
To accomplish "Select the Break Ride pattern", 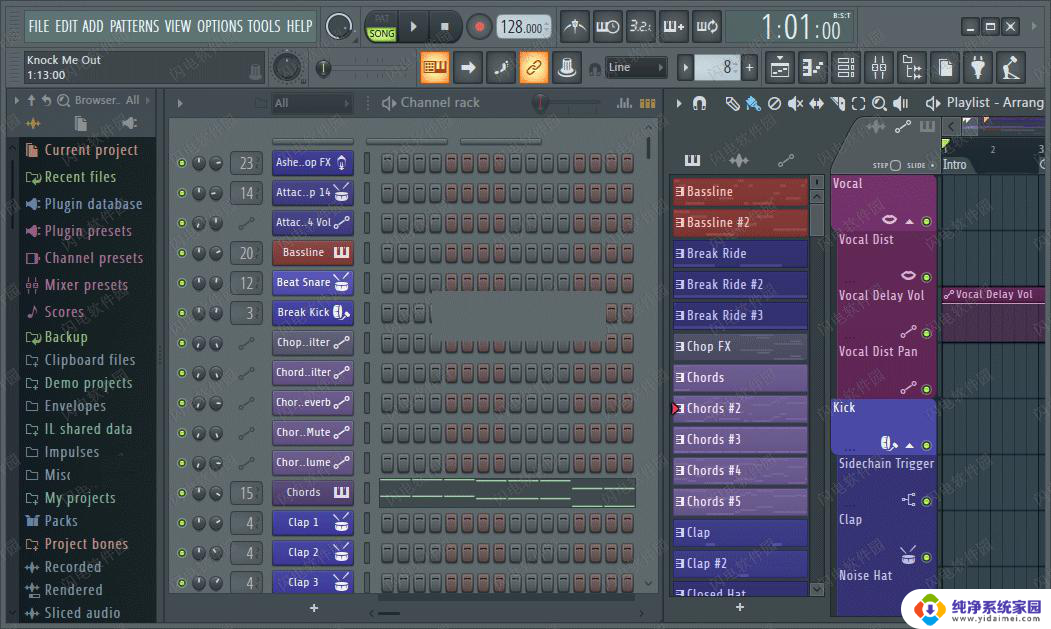I will tap(740, 253).
